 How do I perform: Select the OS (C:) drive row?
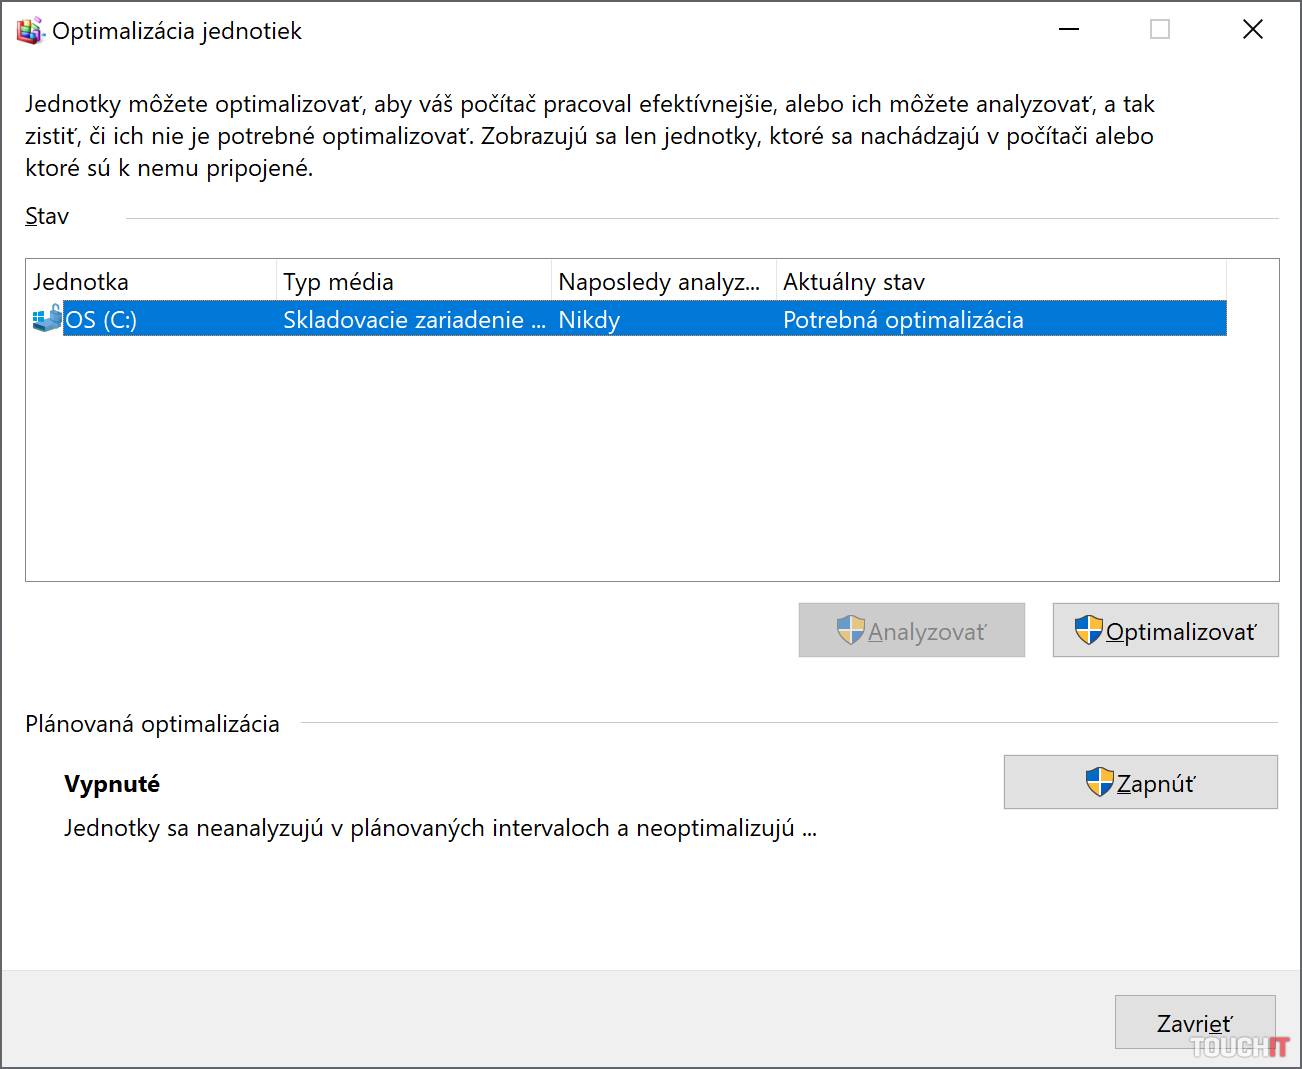click(x=627, y=319)
